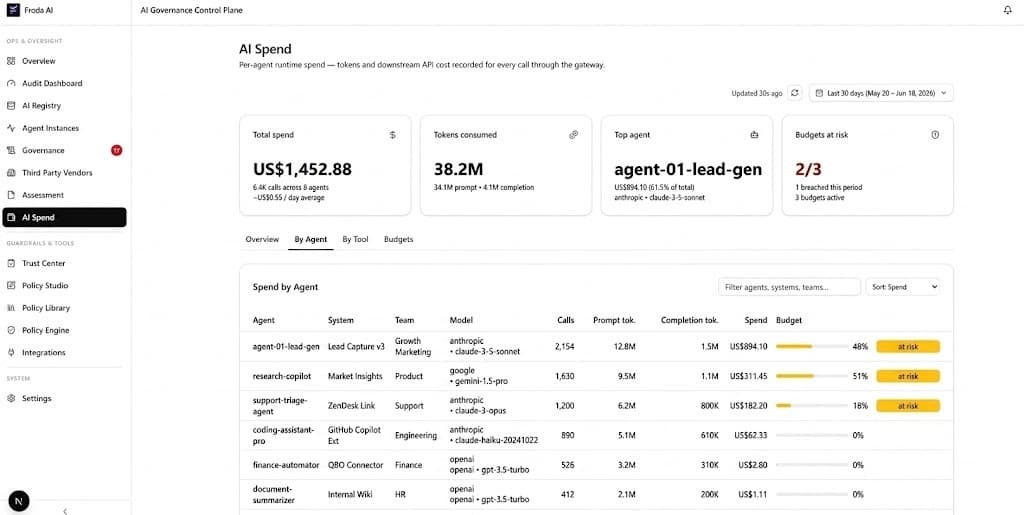Click the Internal Wiki system cell
1024x515 pixels.
351,495
